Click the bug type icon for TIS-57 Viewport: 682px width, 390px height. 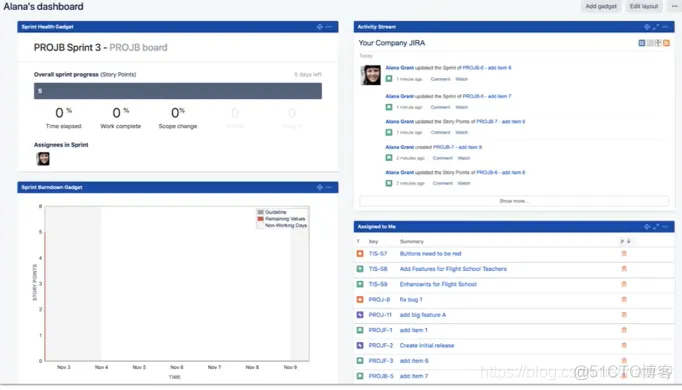click(360, 253)
